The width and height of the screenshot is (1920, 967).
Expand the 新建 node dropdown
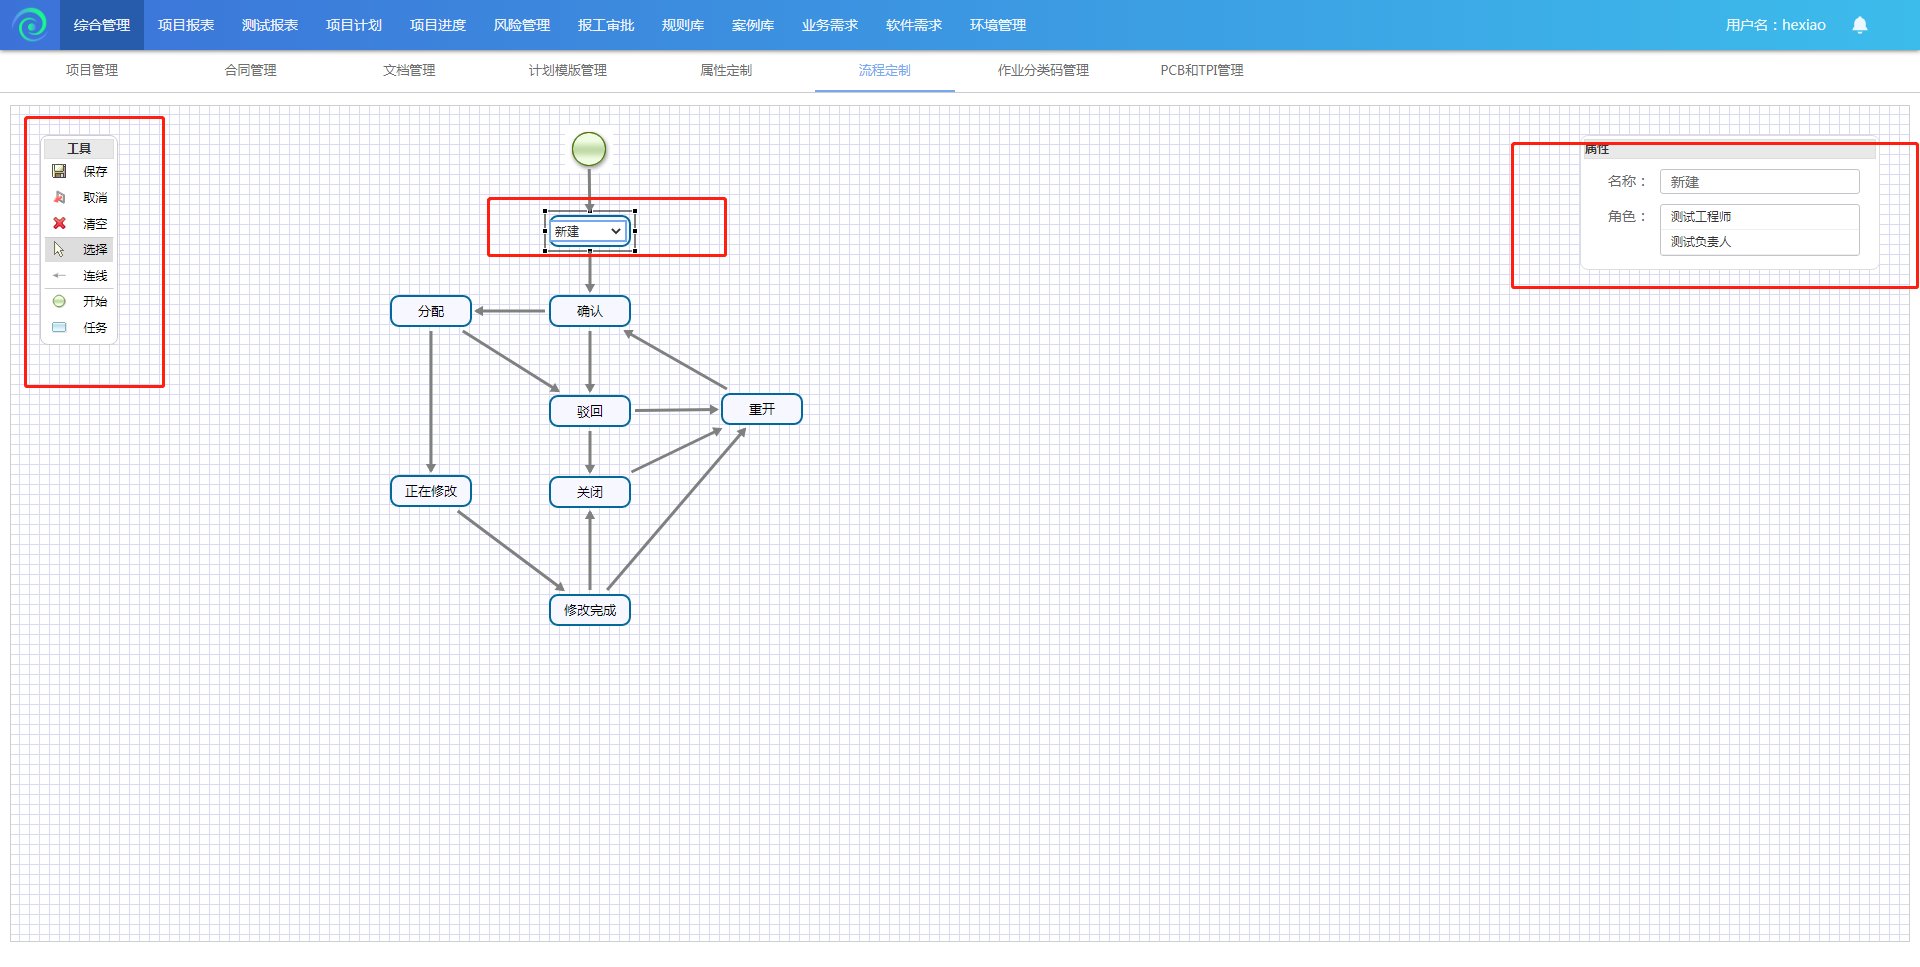[615, 231]
